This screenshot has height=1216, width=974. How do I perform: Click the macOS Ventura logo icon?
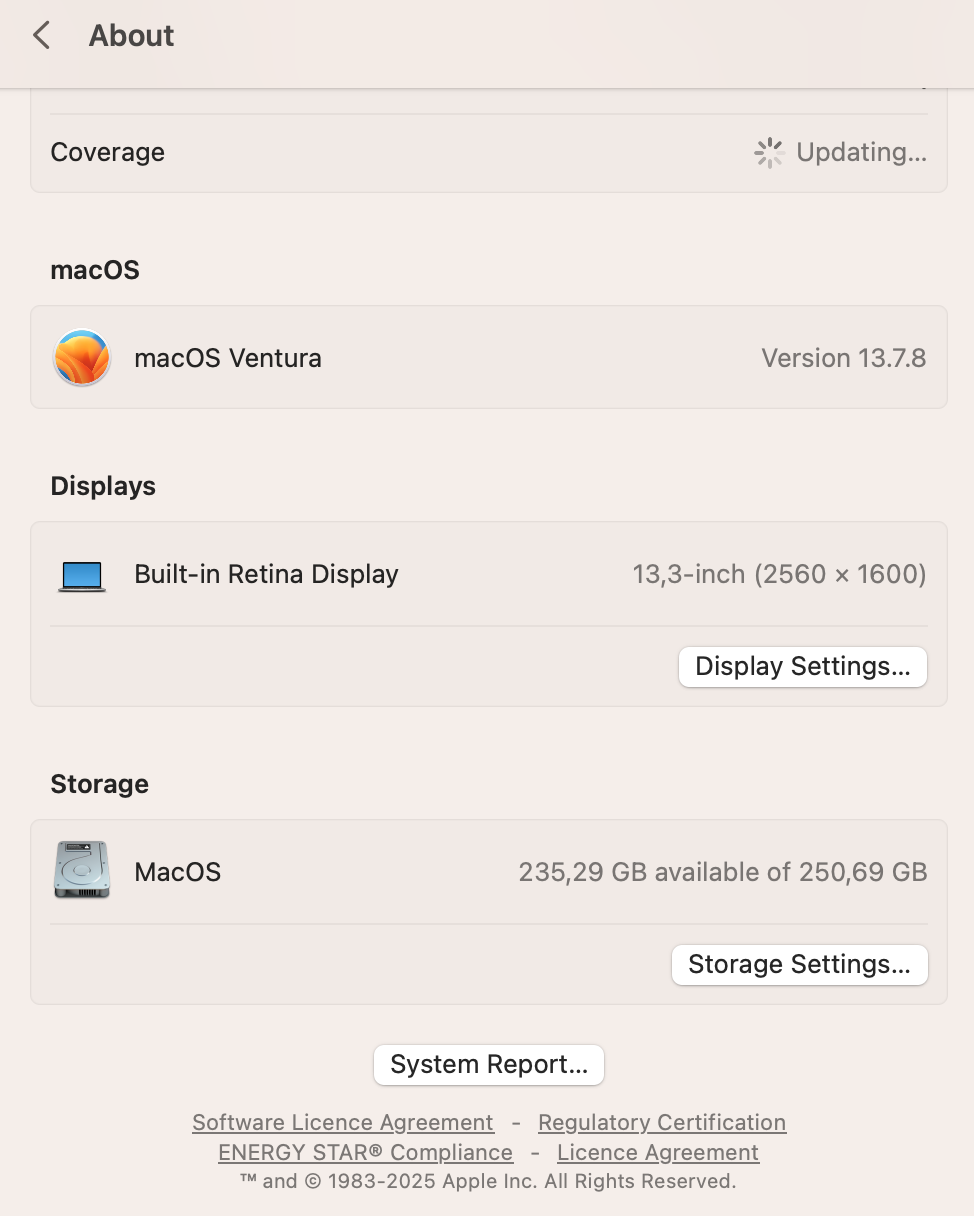[81, 358]
